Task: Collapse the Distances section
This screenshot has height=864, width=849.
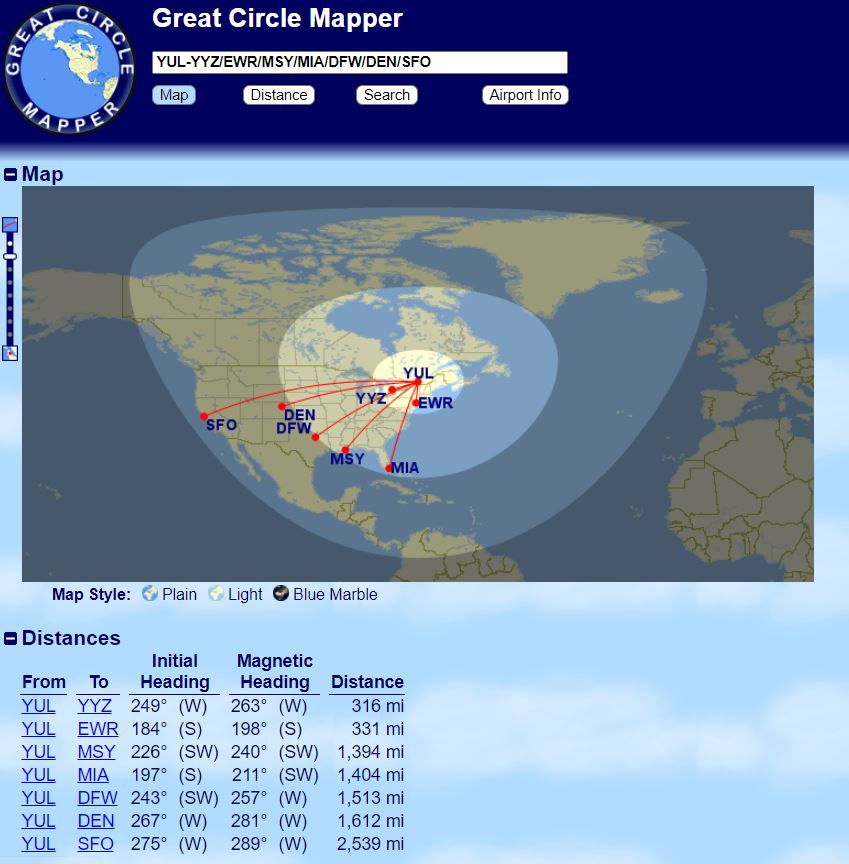Action: [x=9, y=638]
